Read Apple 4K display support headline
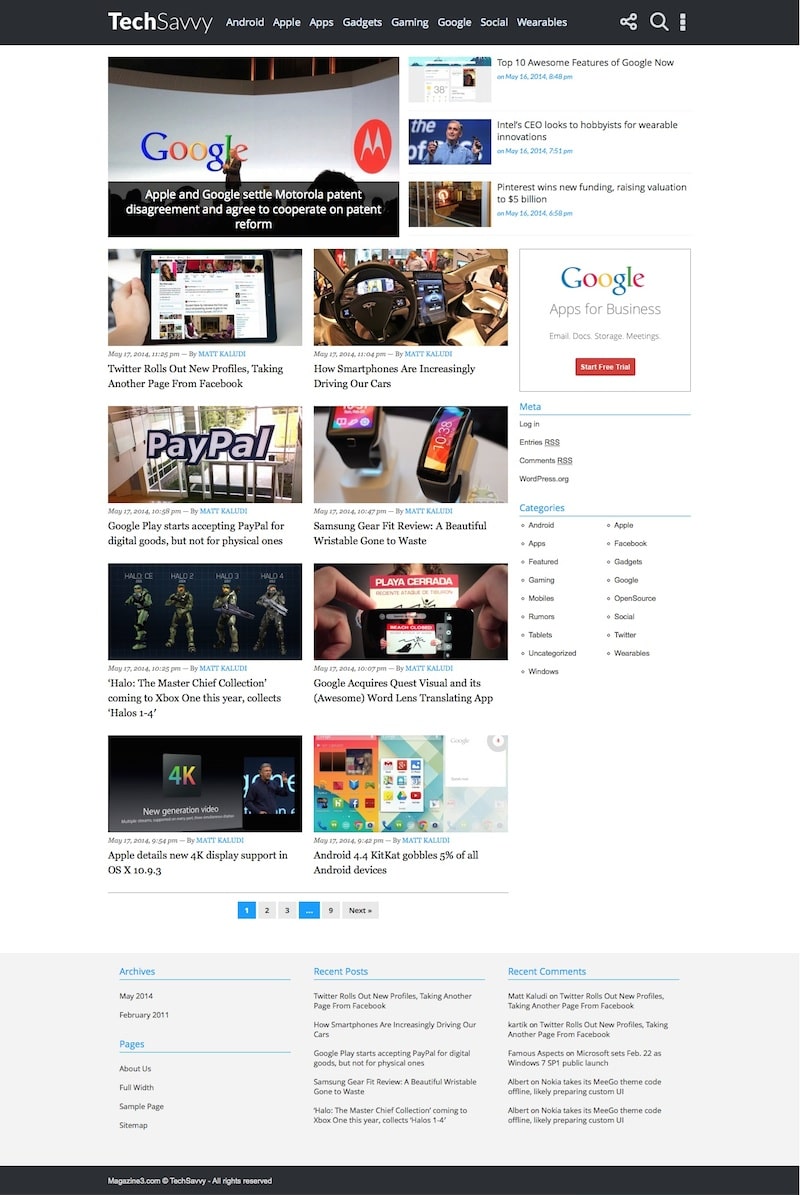The width and height of the screenshot is (800, 1195). coord(198,862)
